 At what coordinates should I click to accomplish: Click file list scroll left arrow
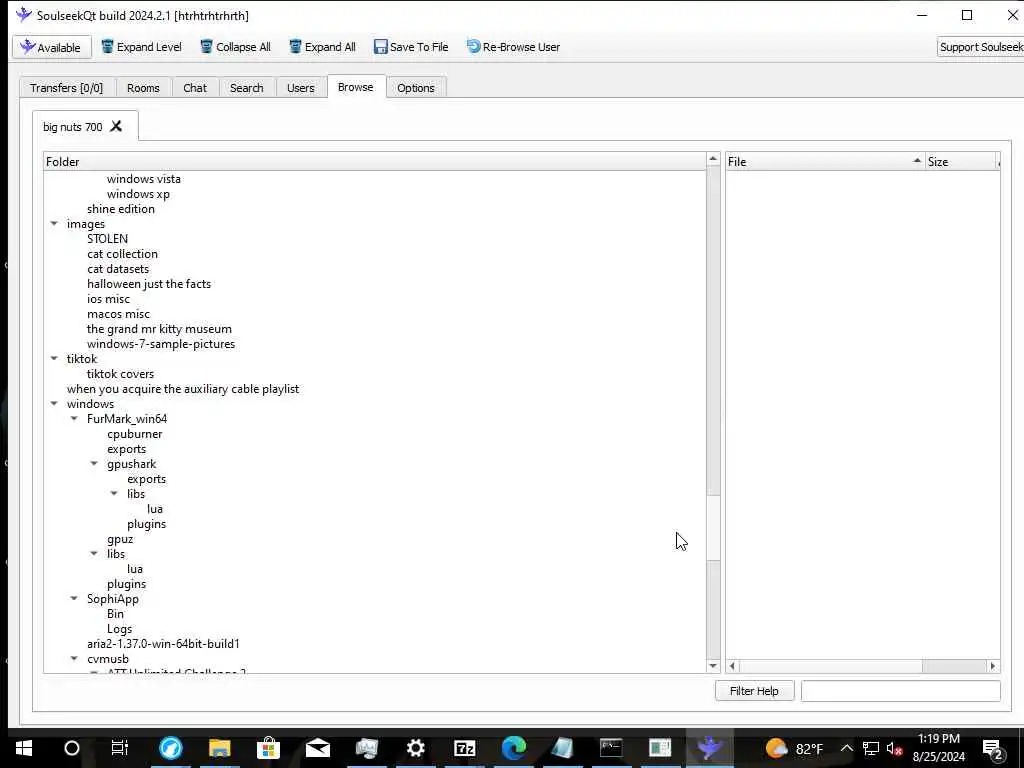[x=733, y=666]
